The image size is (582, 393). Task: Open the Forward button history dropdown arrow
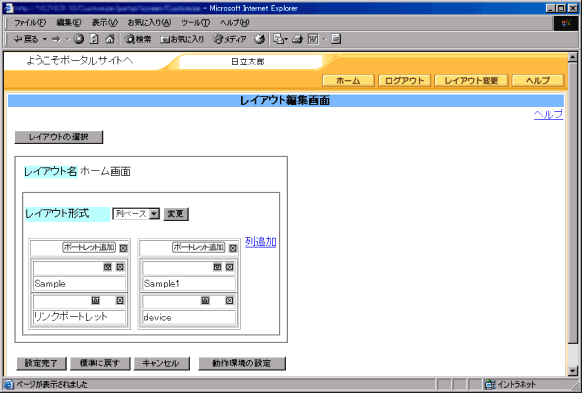[68, 39]
